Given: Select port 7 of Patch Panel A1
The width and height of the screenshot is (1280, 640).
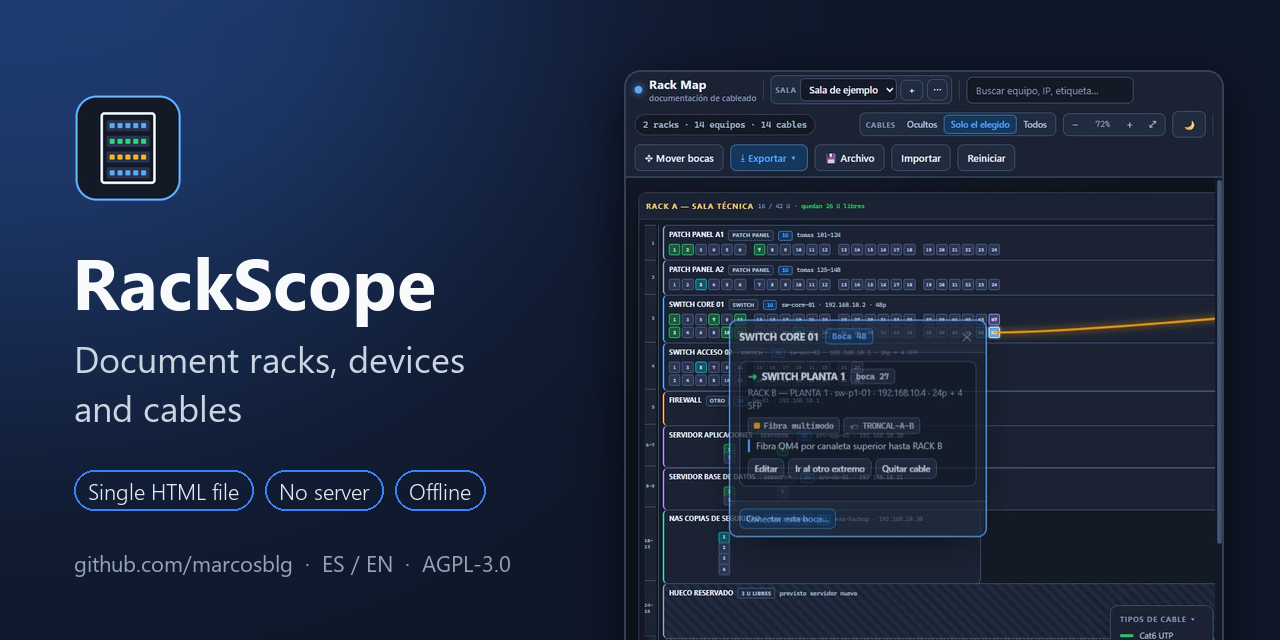Looking at the screenshot, I should 760,250.
